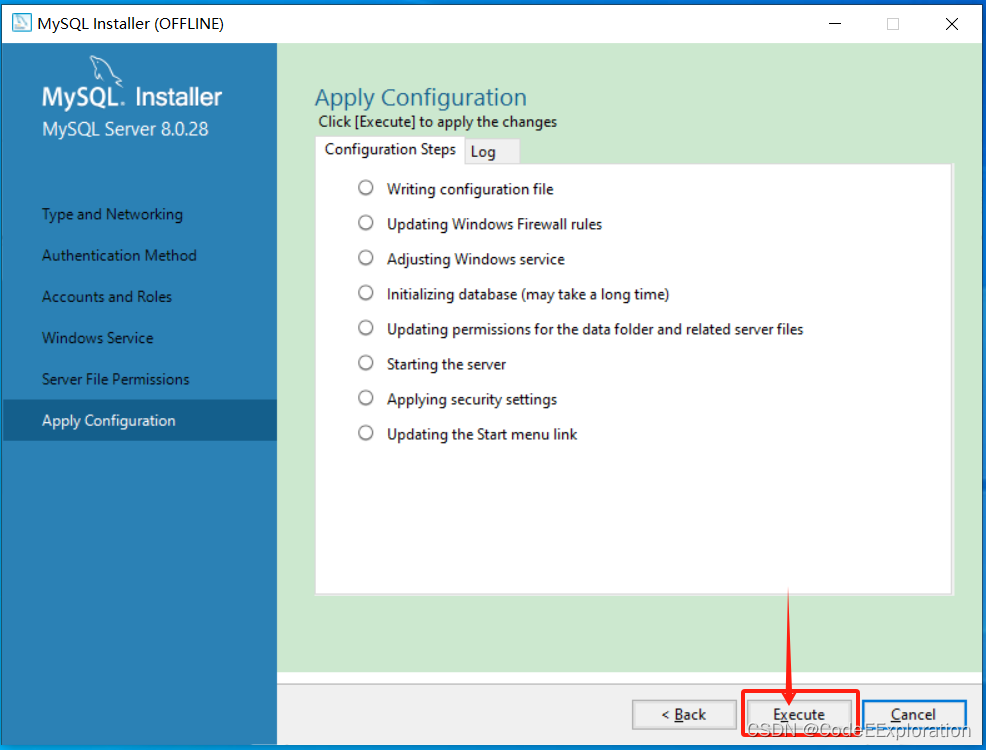Close the MySQL Installer window

click(951, 24)
